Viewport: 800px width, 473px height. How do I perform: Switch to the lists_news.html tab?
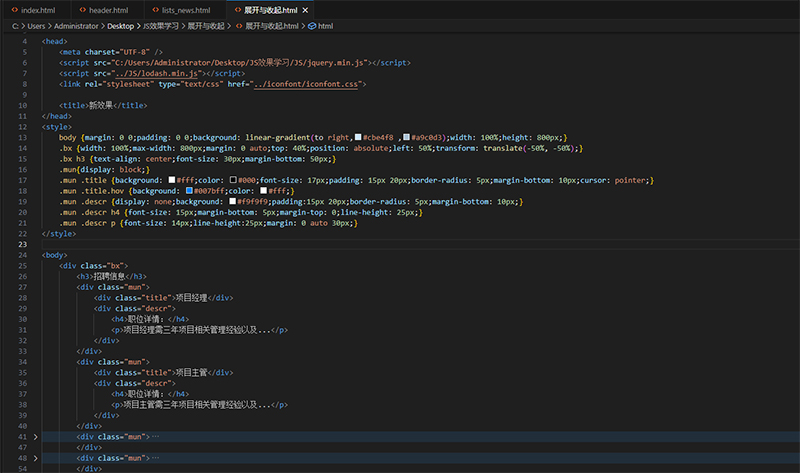(186, 10)
